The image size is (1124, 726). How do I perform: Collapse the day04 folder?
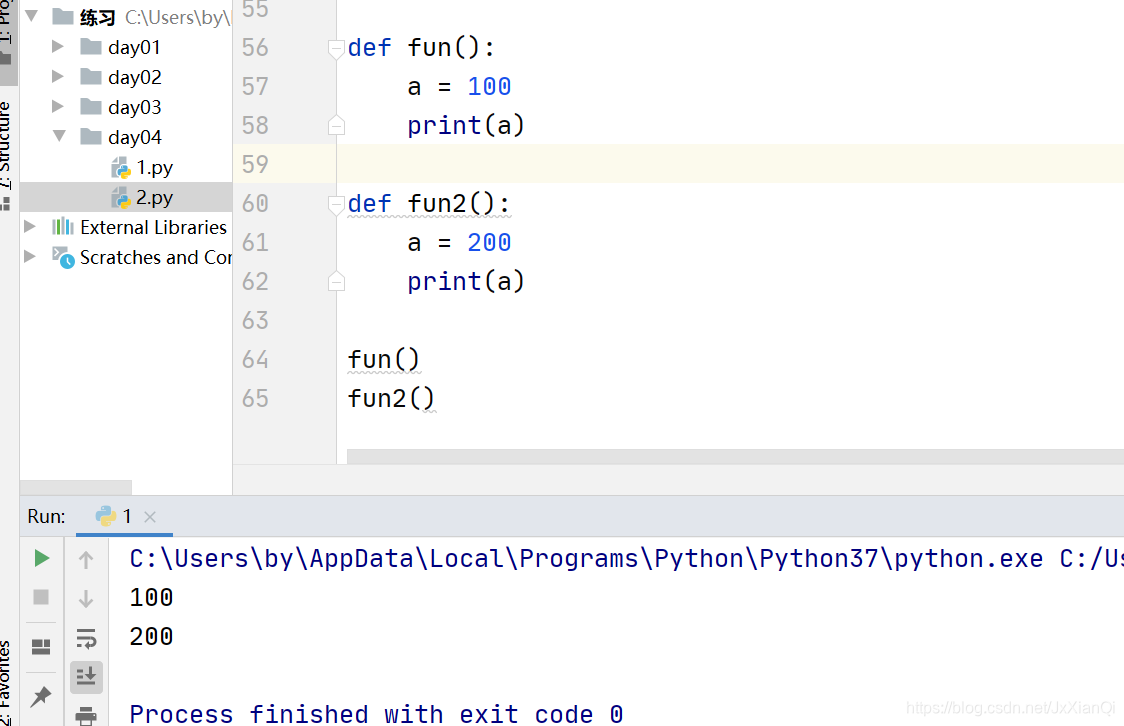(59, 136)
